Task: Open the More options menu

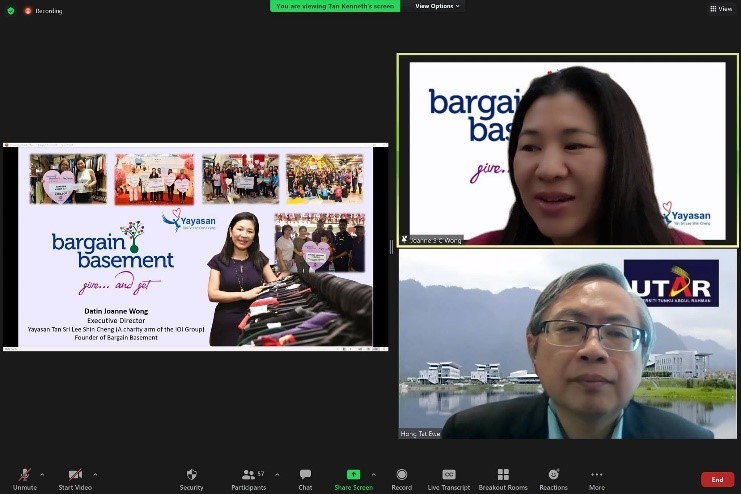Action: tap(597, 479)
